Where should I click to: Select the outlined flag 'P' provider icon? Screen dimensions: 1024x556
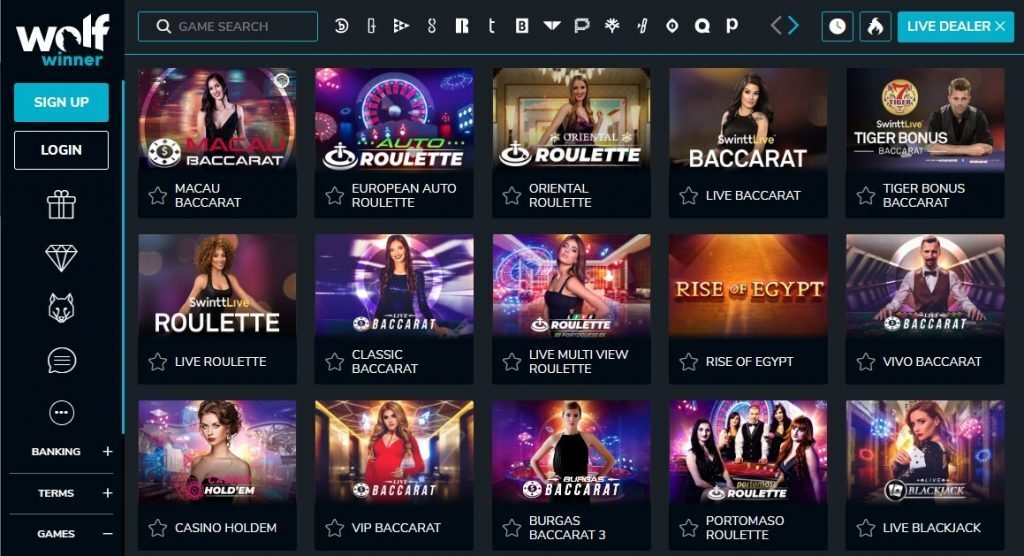[x=581, y=26]
